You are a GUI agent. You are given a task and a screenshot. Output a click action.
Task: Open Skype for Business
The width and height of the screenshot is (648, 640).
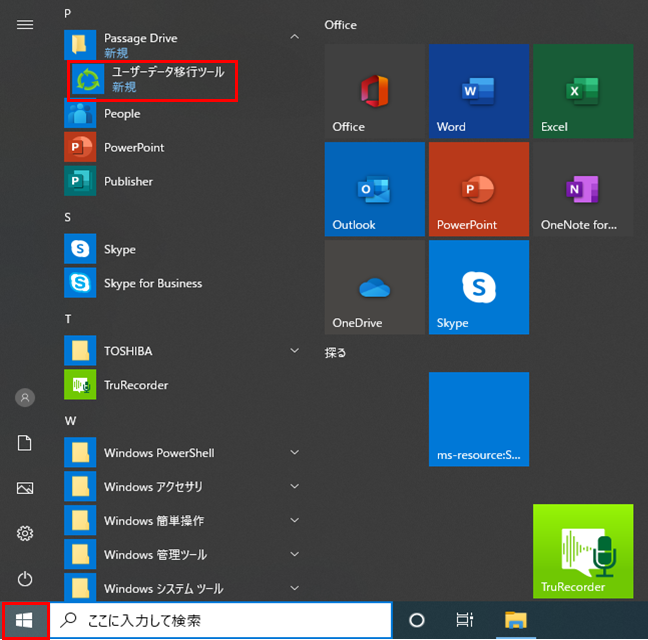coord(182,283)
